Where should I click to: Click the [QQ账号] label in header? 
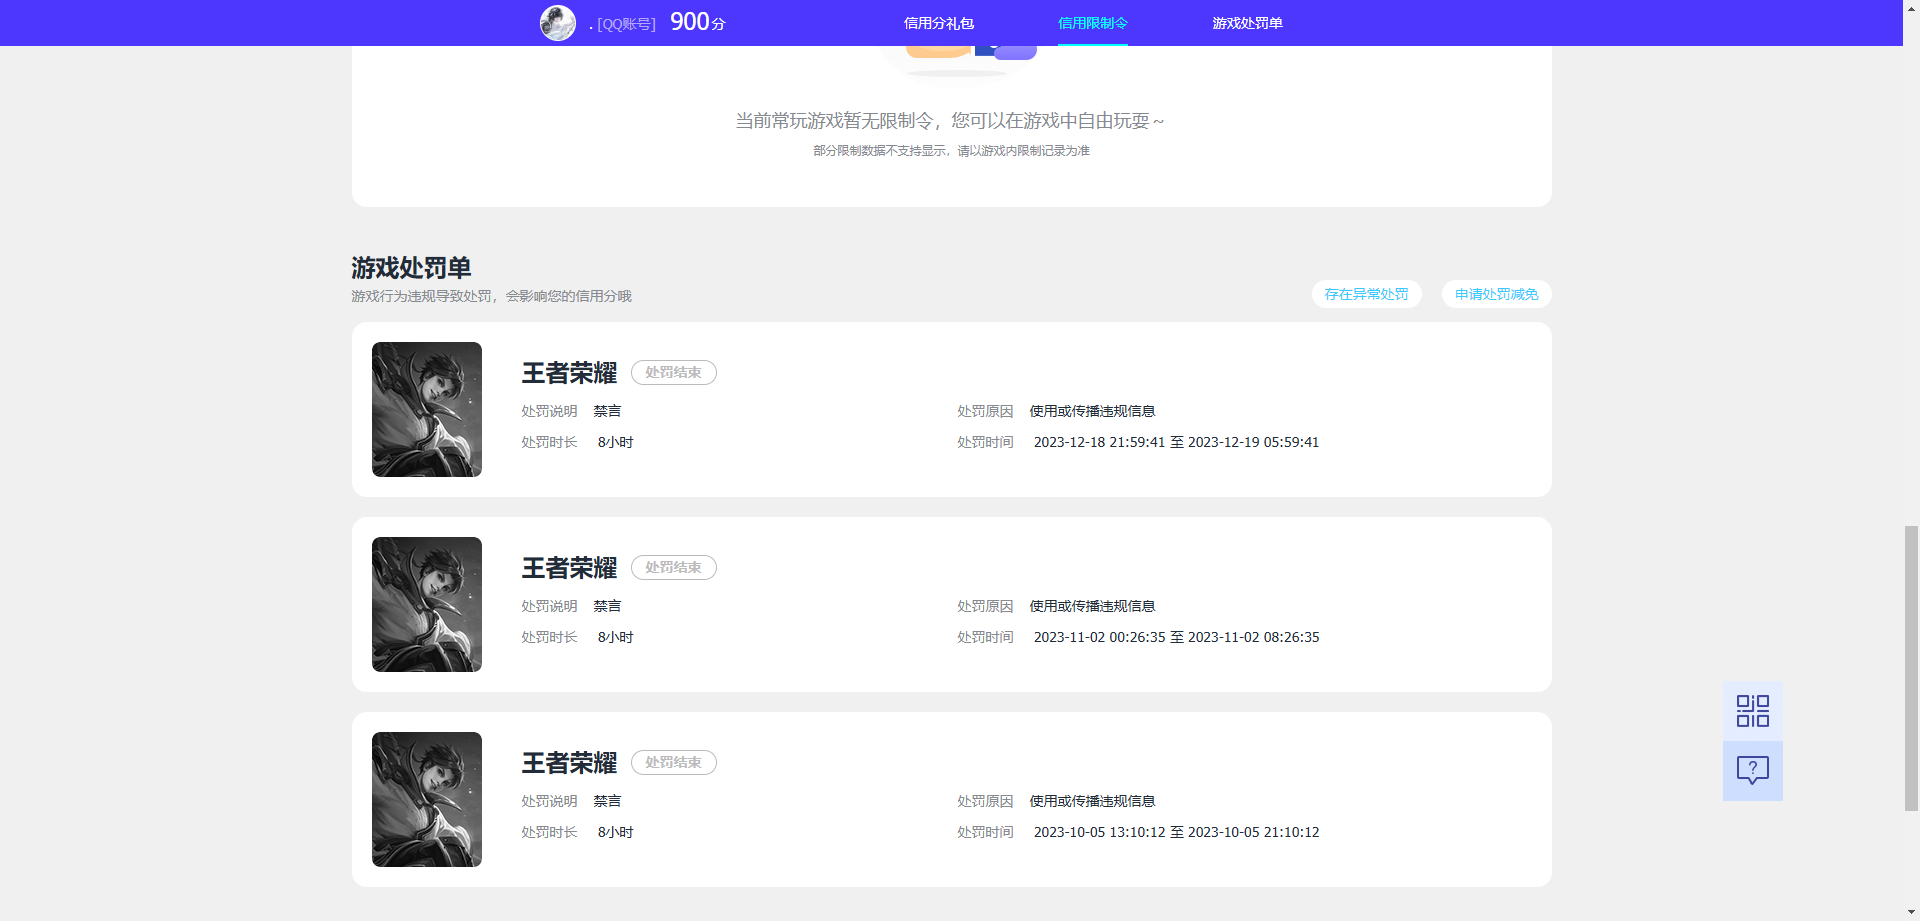[x=626, y=24]
